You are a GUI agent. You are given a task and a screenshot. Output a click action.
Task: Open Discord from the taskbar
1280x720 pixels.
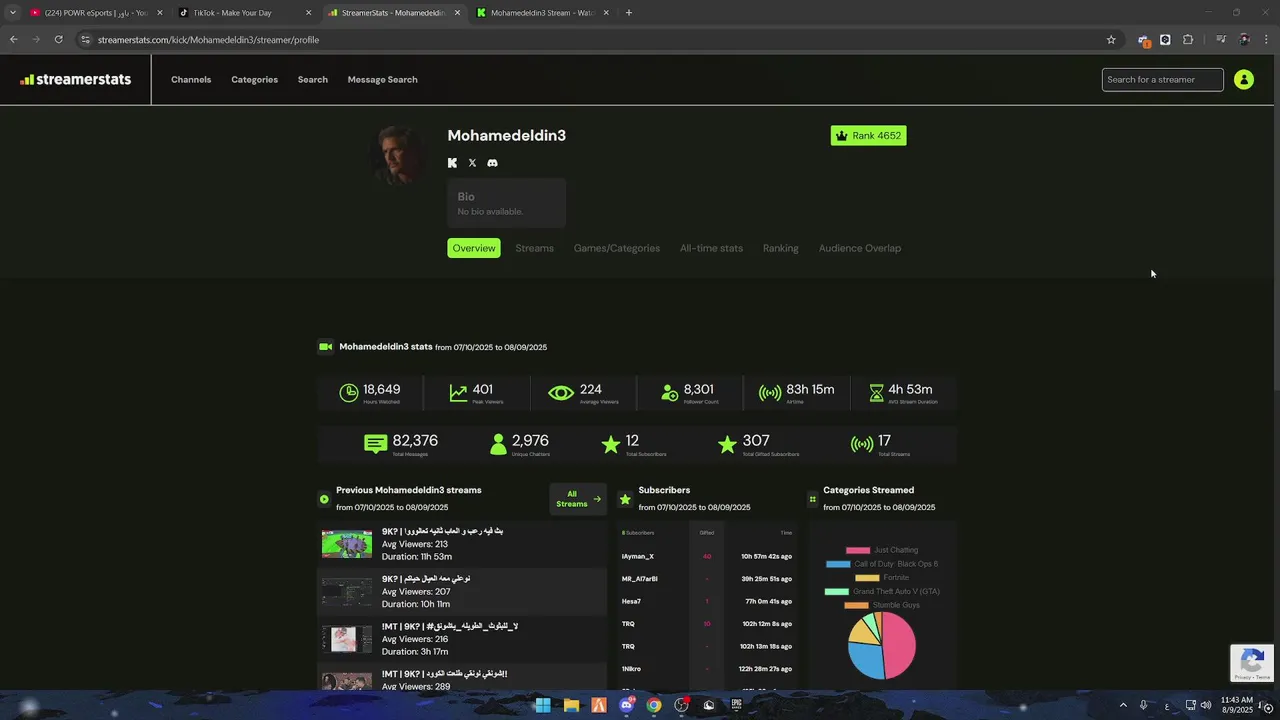(627, 705)
